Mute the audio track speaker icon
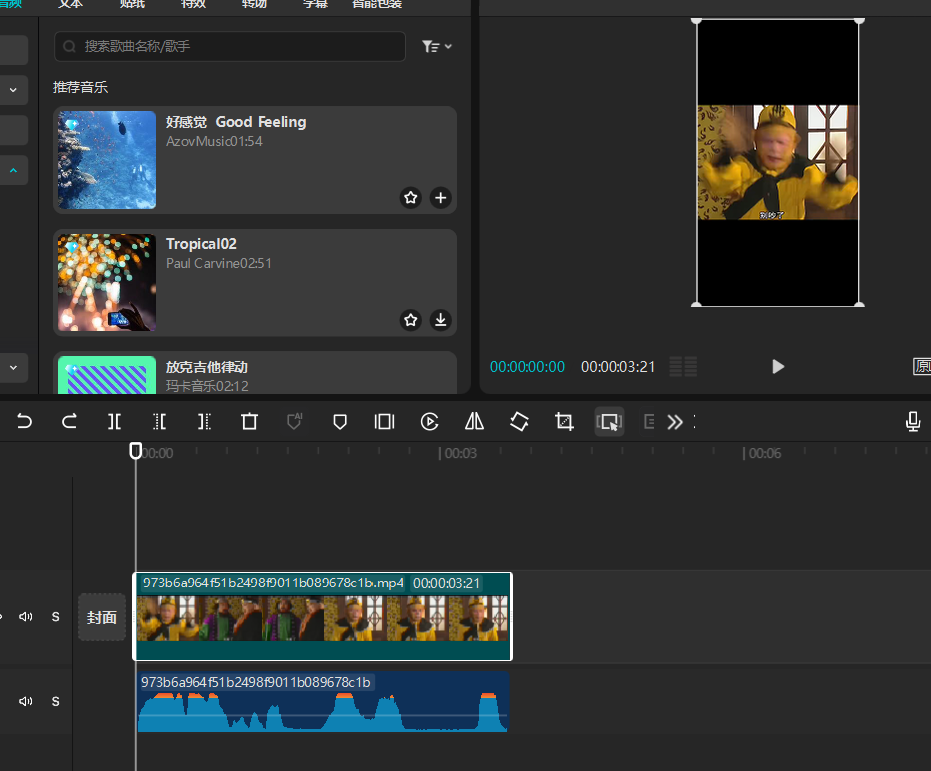Viewport: 931px width, 771px height. [26, 701]
